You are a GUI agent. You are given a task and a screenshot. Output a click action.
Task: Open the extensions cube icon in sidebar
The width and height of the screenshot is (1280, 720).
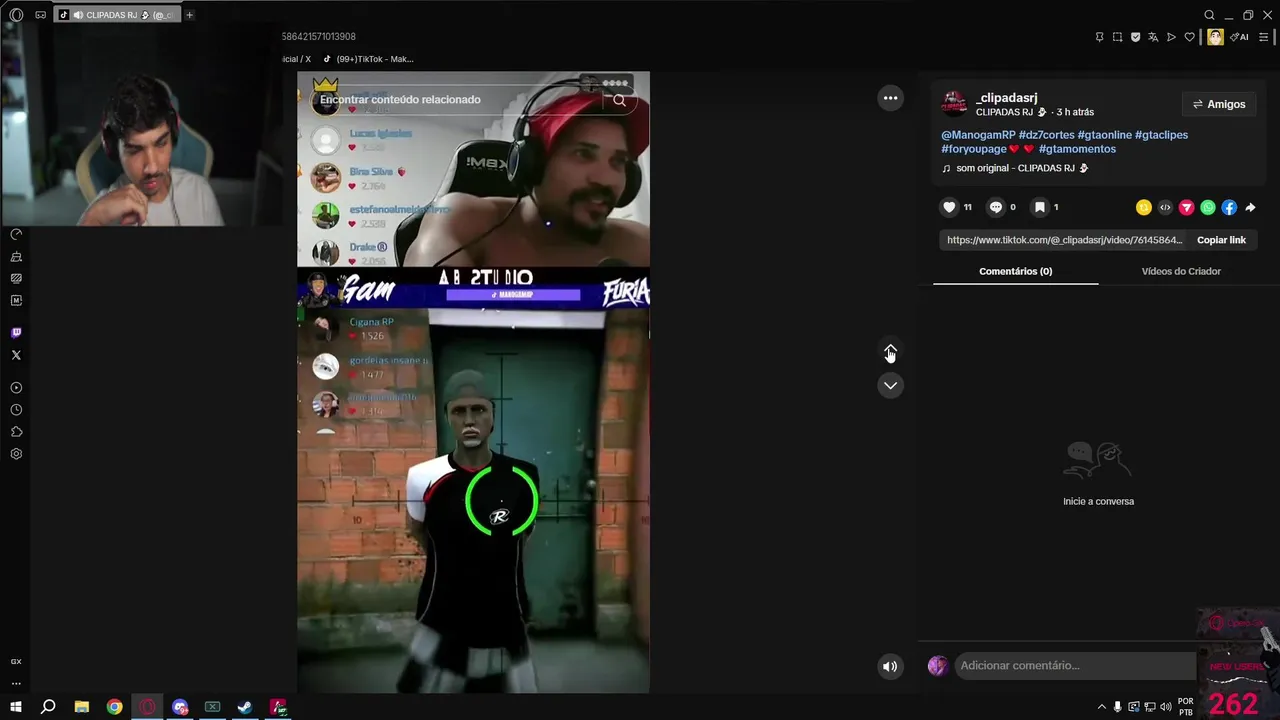click(x=16, y=432)
